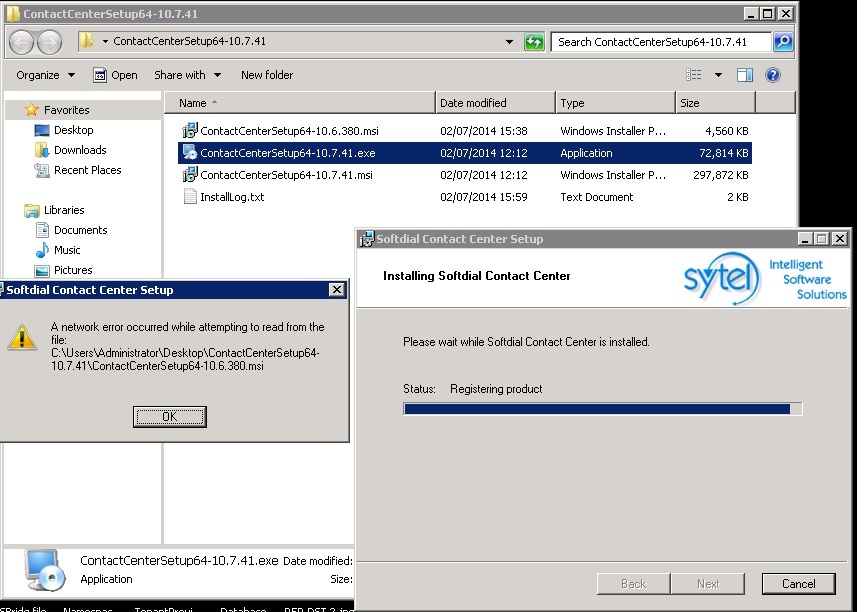Open the view options dropdown arrow

click(718, 75)
